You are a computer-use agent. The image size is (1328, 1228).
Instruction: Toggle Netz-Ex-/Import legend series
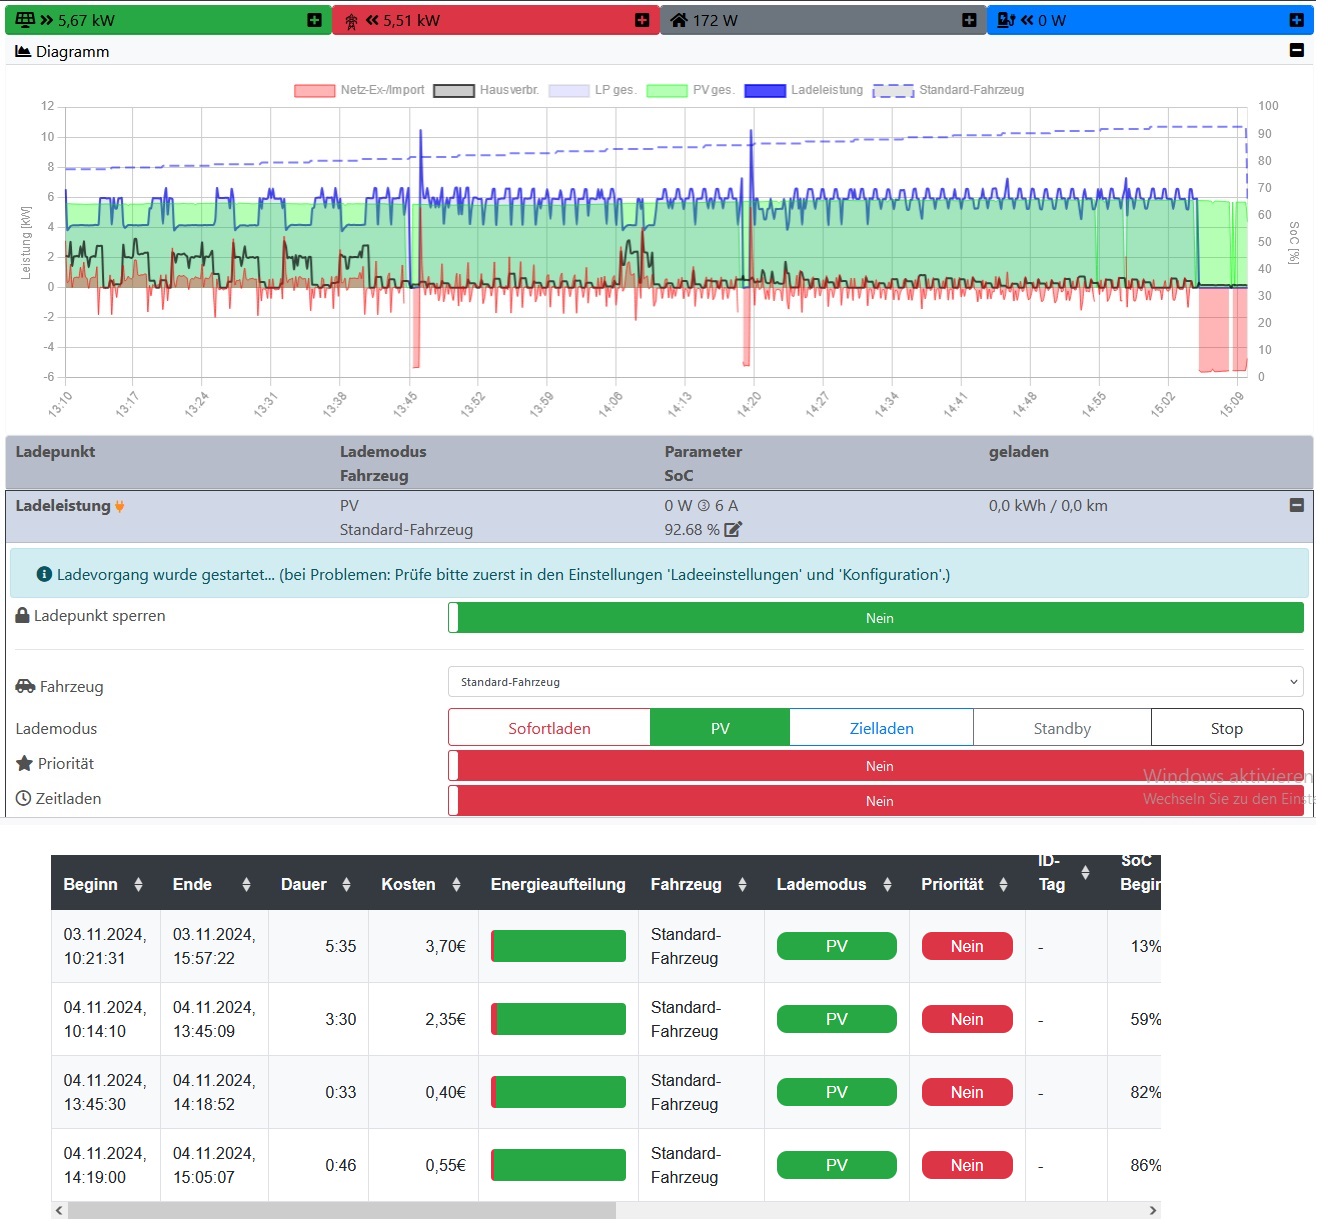click(359, 90)
